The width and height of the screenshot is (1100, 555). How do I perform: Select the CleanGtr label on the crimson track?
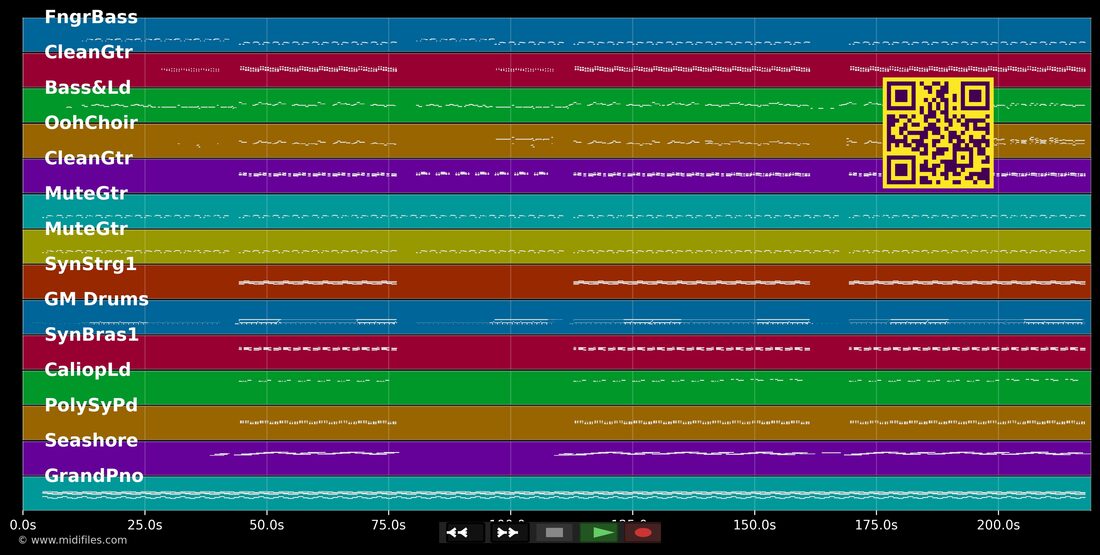pos(88,51)
